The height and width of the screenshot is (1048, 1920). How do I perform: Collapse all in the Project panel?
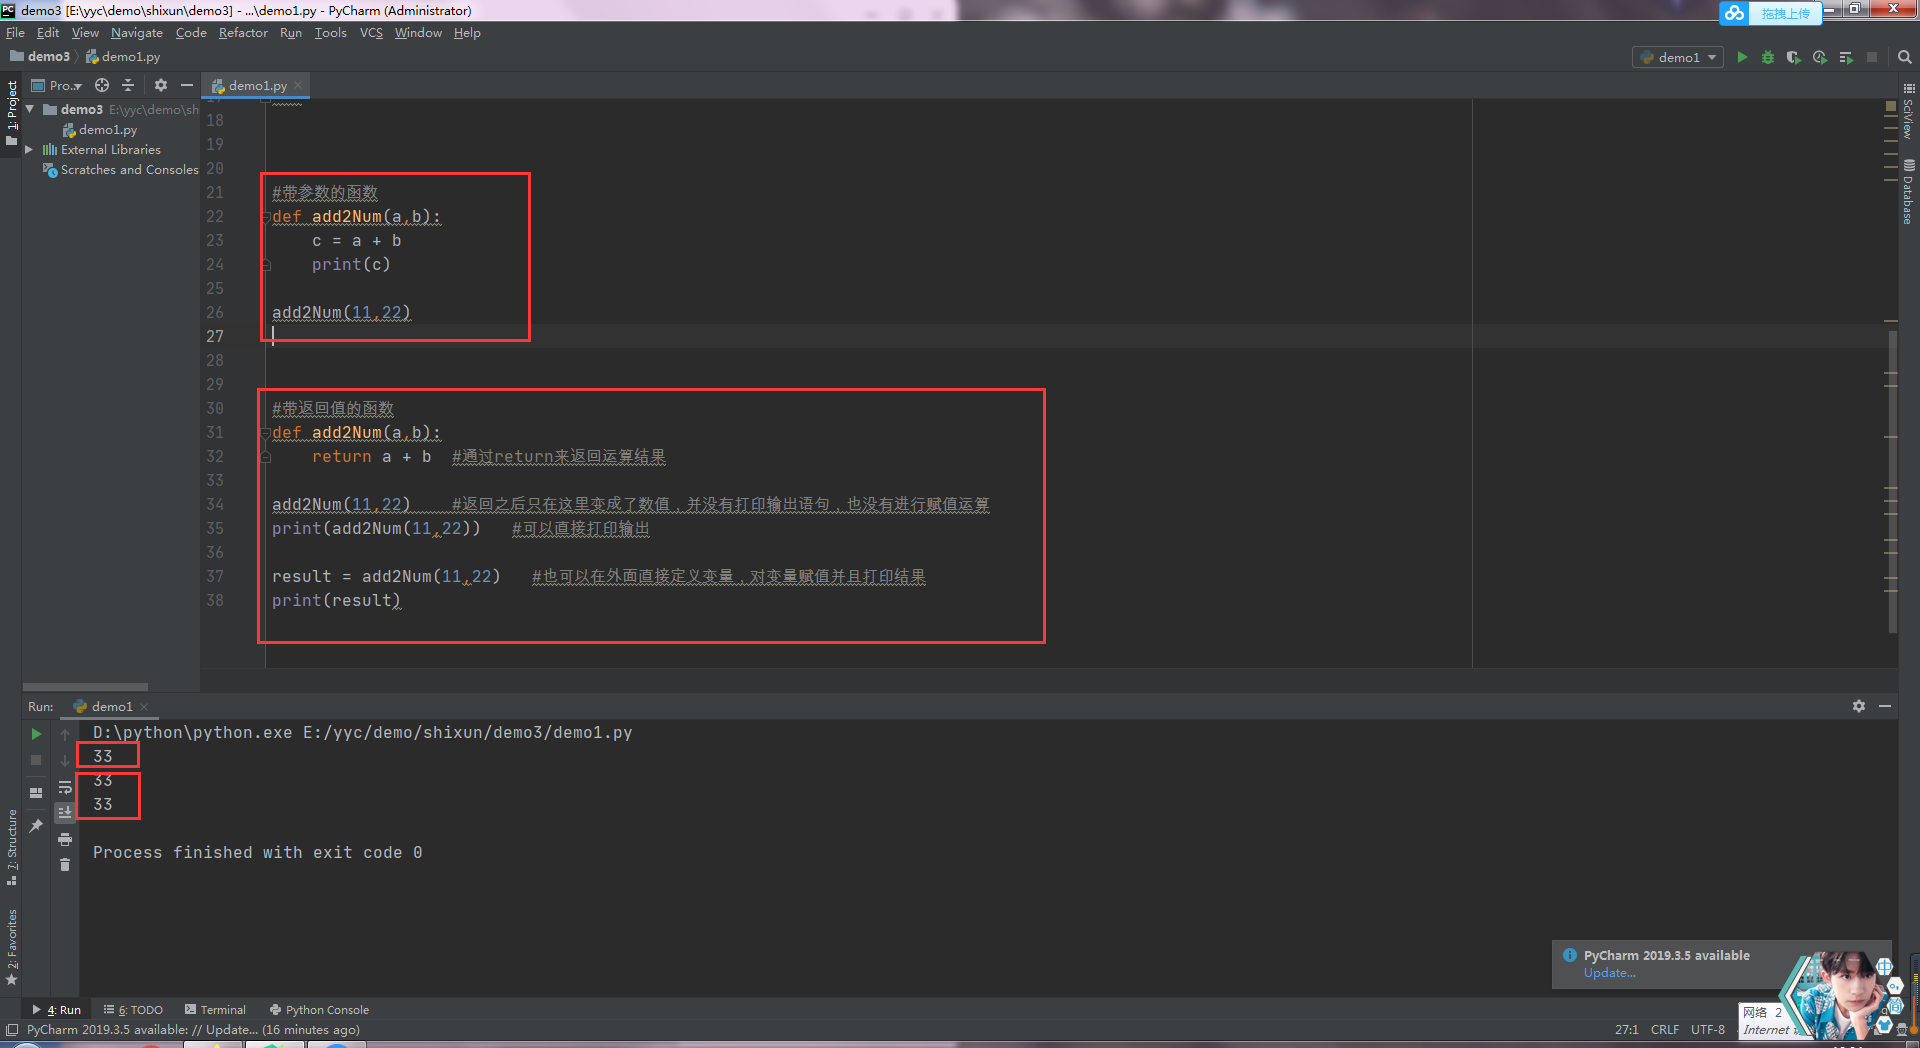pyautogui.click(x=128, y=86)
